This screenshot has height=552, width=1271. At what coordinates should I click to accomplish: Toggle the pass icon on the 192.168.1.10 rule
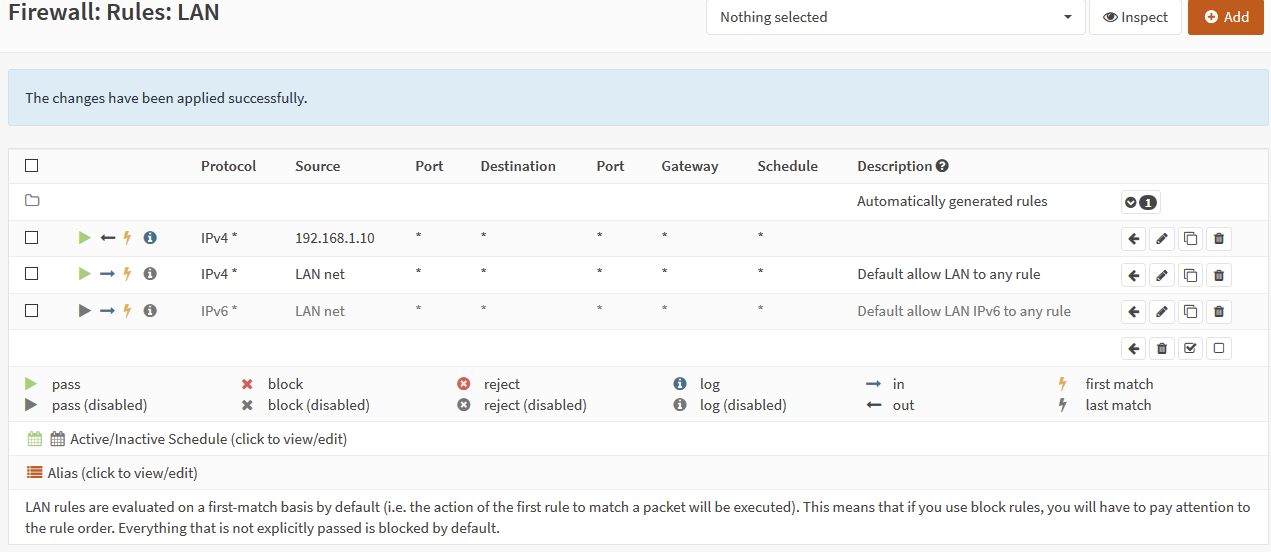click(x=85, y=238)
